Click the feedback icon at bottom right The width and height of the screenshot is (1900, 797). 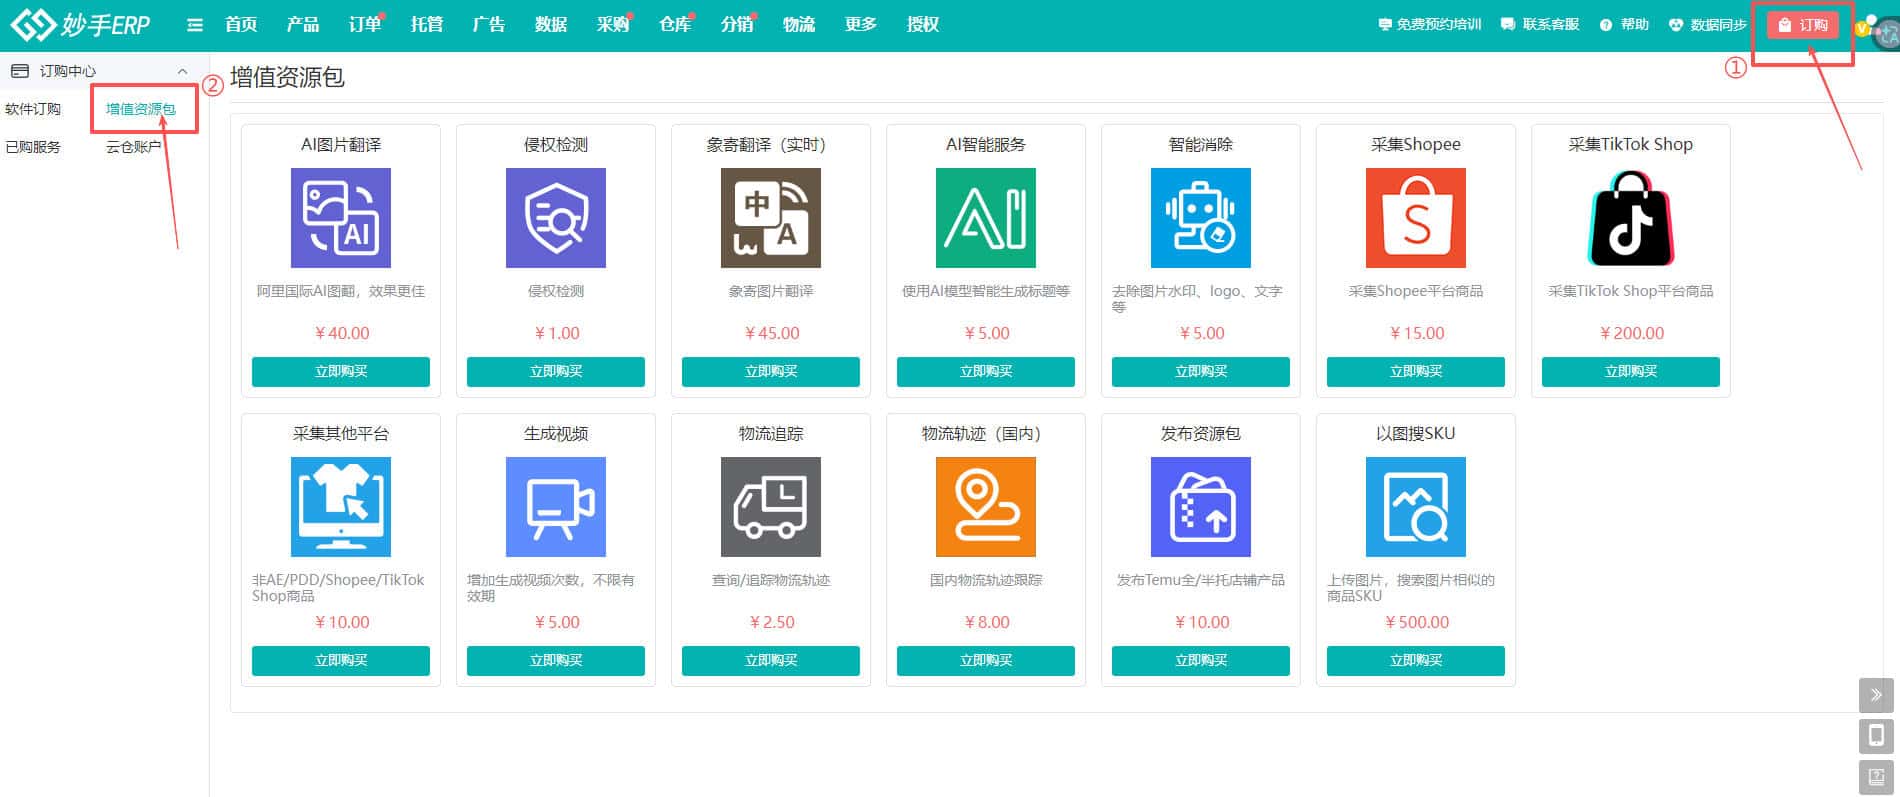[1876, 777]
